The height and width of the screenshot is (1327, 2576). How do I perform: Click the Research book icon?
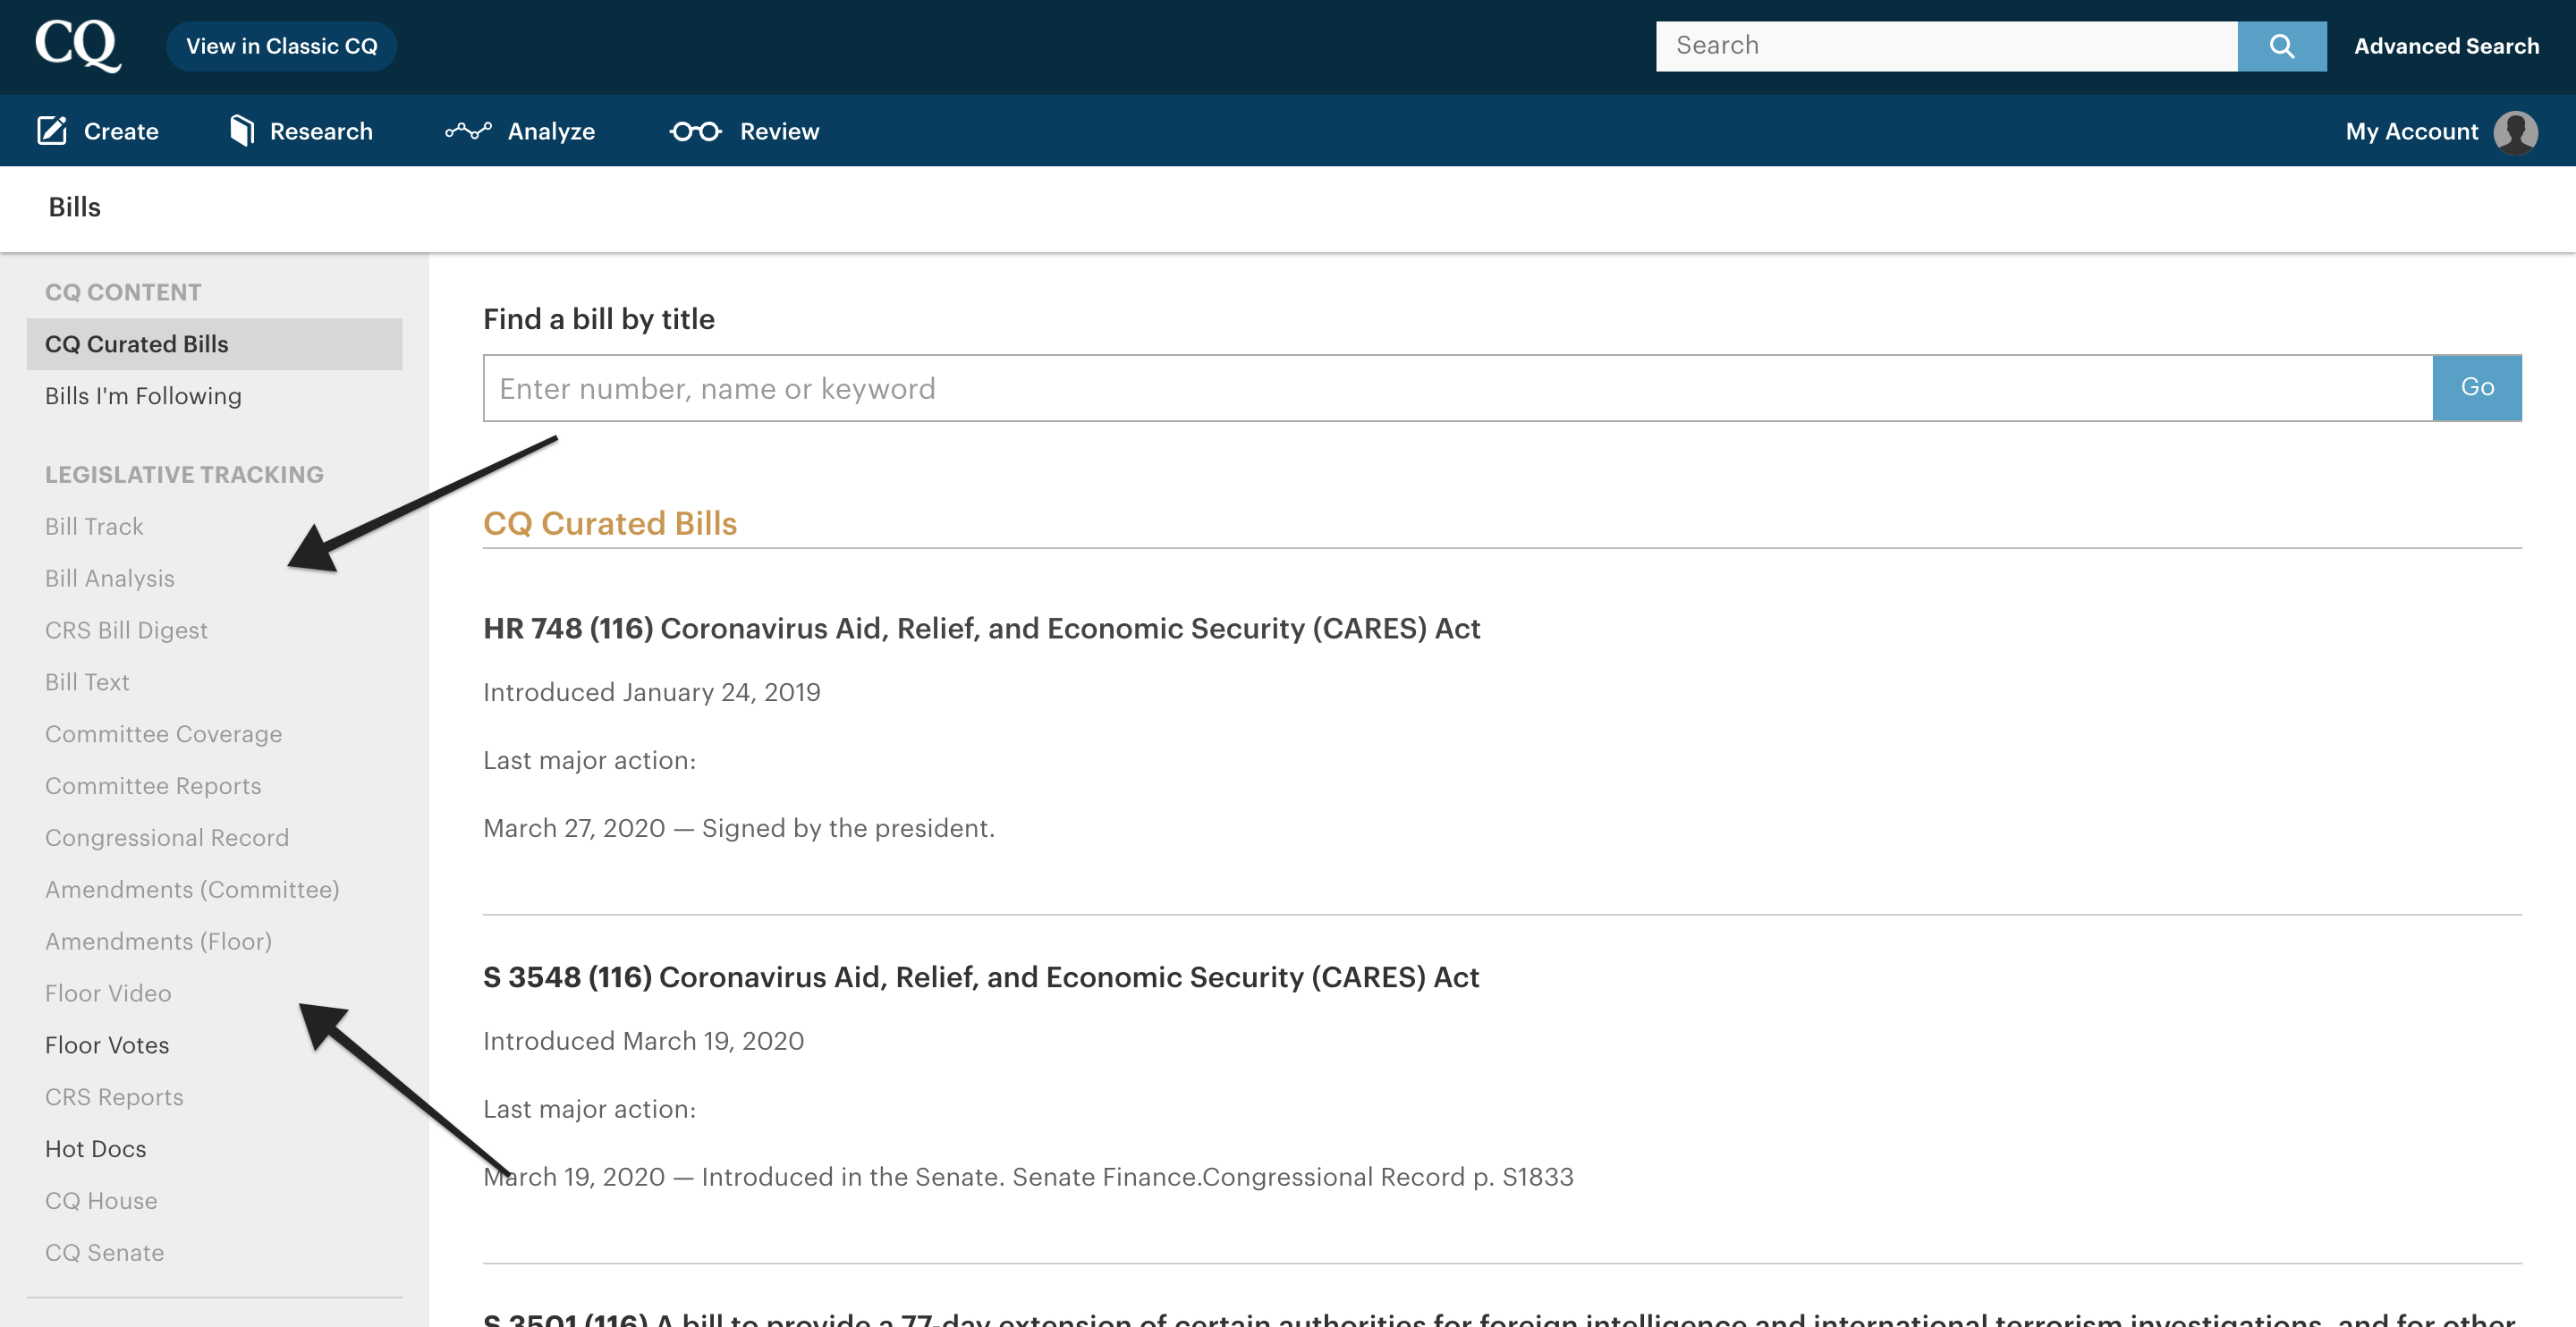click(x=241, y=131)
